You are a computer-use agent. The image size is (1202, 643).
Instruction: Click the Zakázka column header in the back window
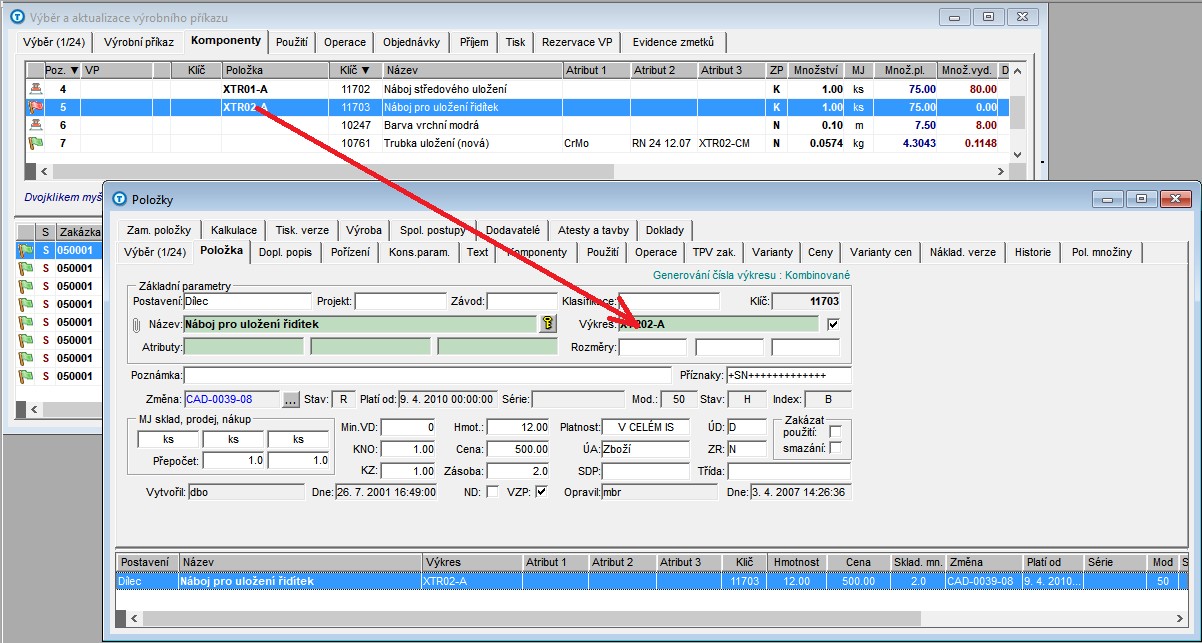78,231
